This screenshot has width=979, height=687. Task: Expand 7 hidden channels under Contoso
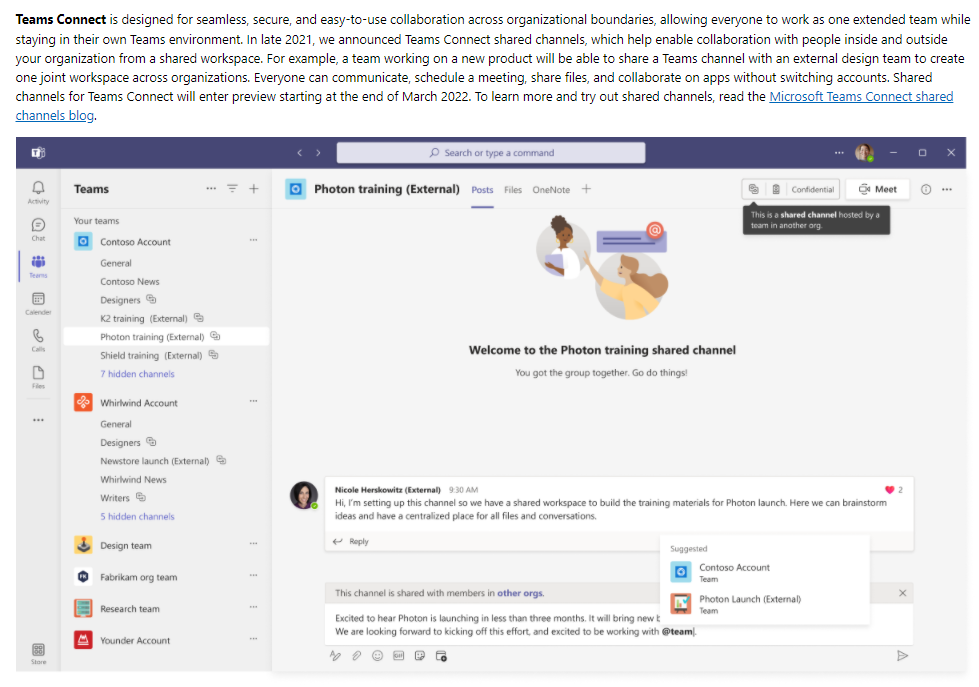point(137,374)
